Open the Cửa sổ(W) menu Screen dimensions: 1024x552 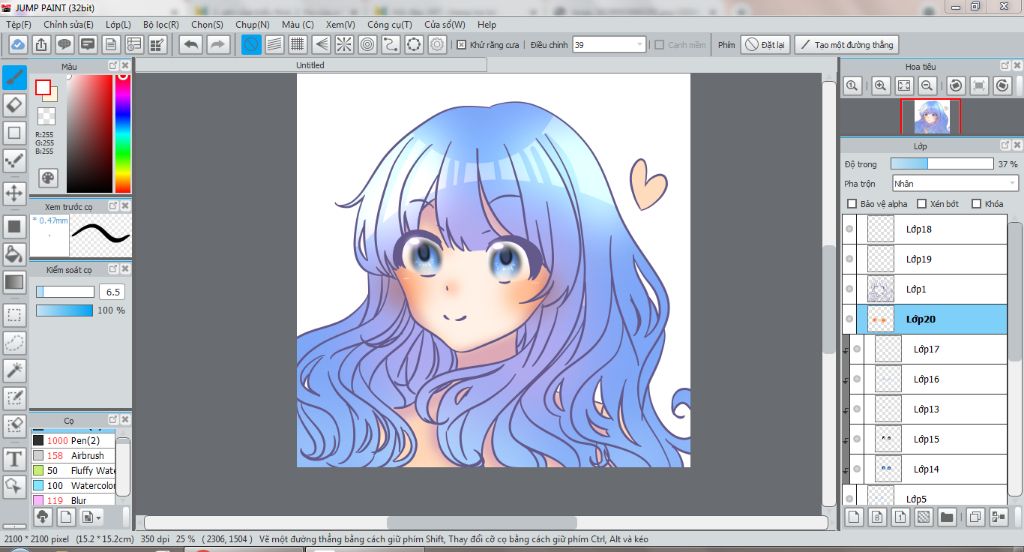point(445,25)
